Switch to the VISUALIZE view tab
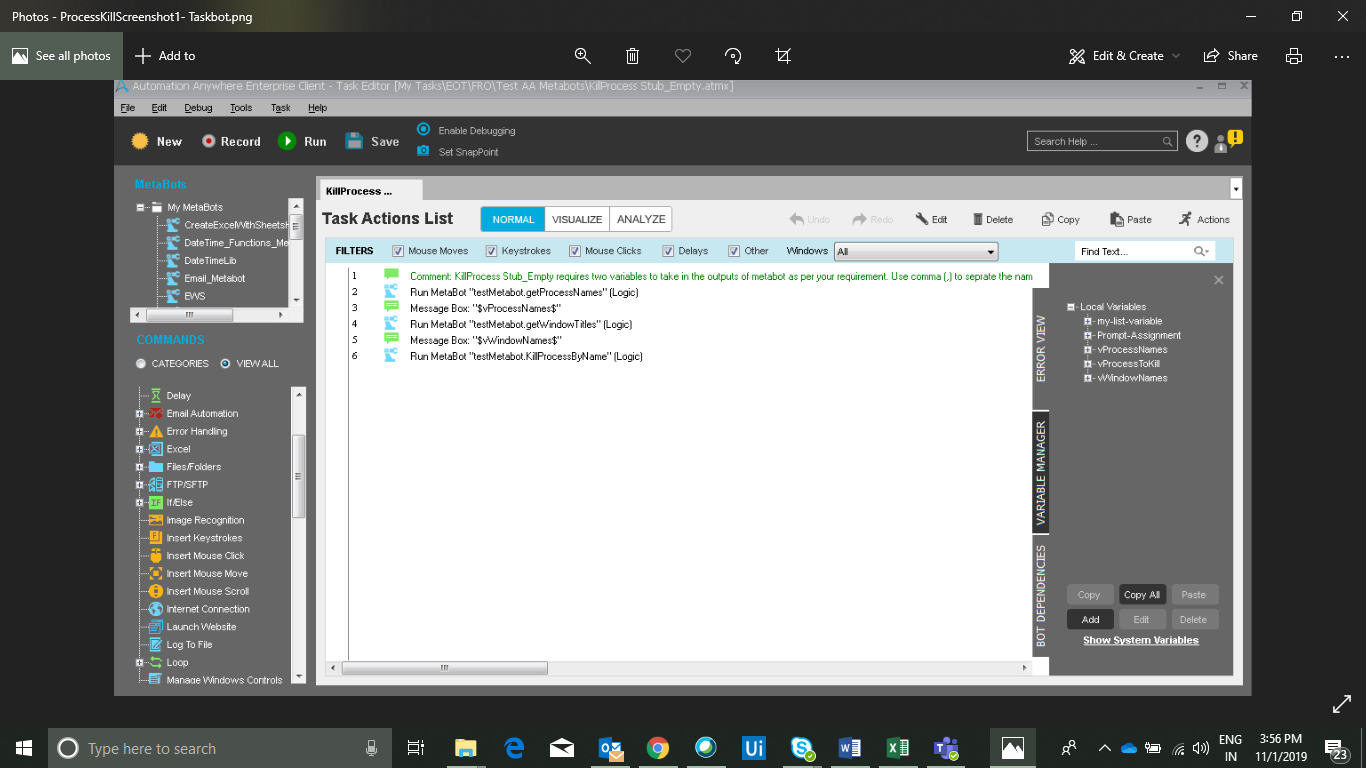 [x=577, y=219]
